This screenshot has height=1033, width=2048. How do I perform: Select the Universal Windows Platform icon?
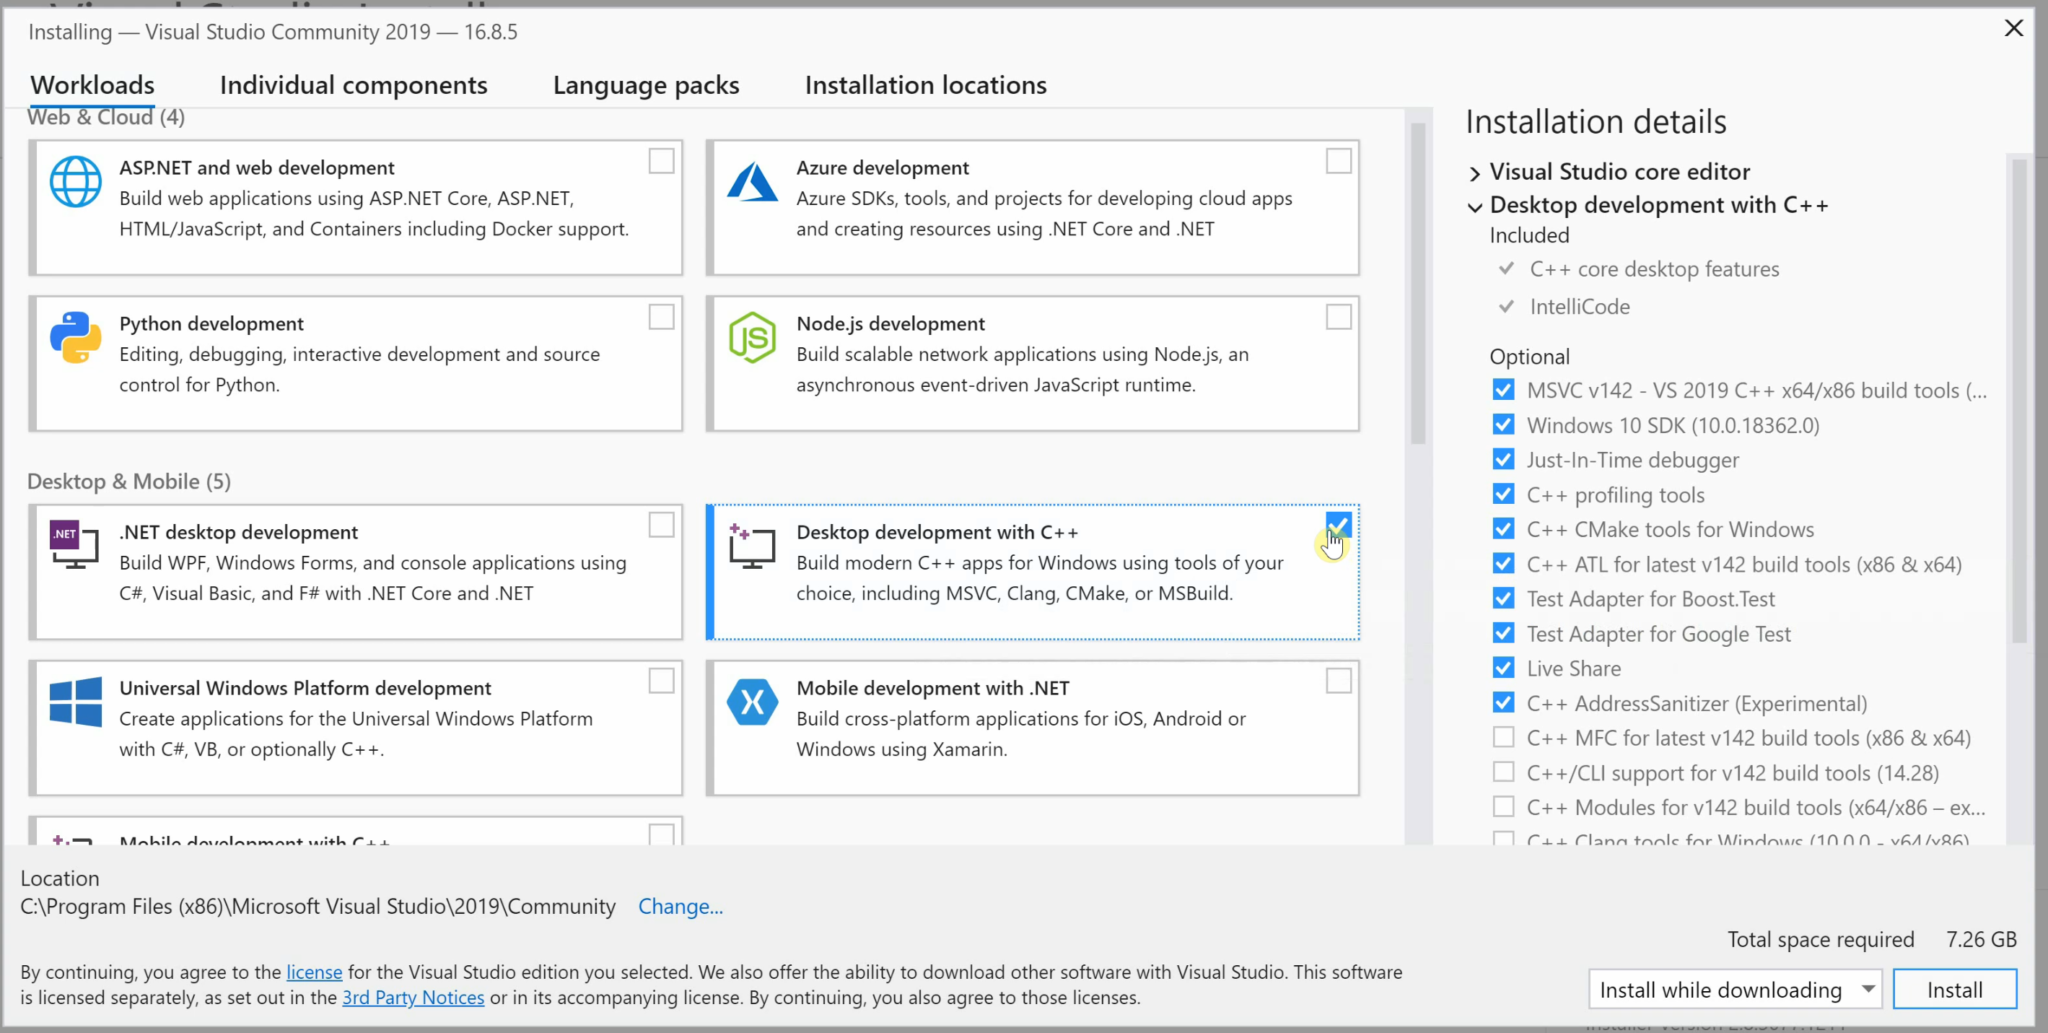(75, 702)
